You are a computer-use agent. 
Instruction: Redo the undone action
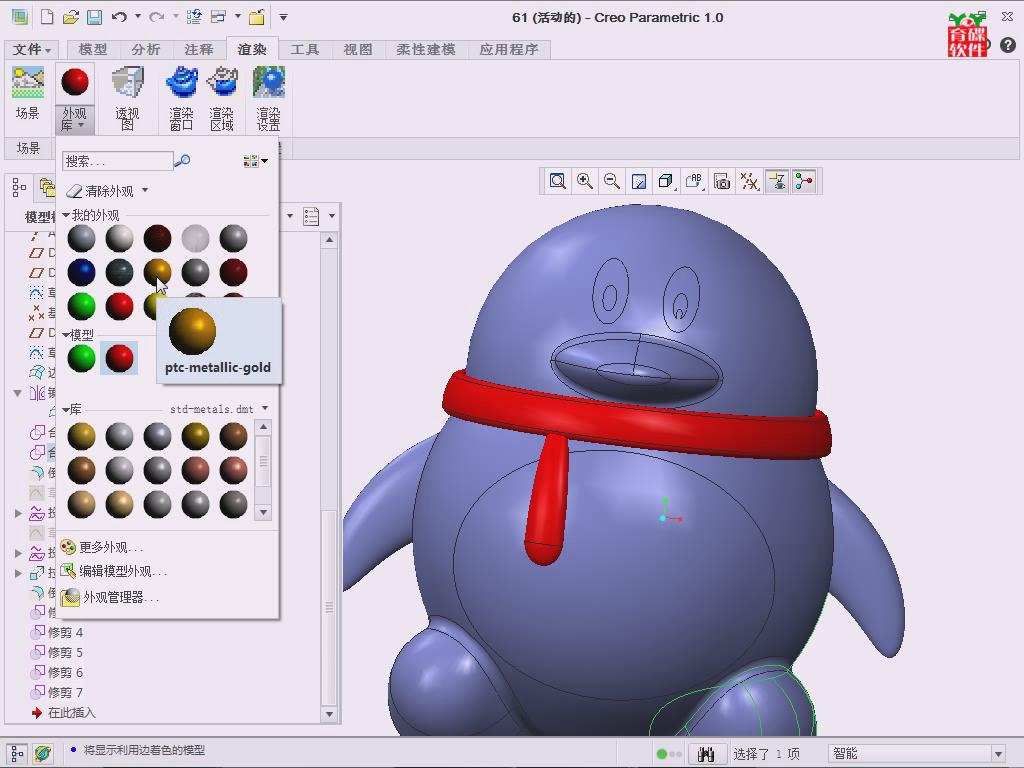156,17
